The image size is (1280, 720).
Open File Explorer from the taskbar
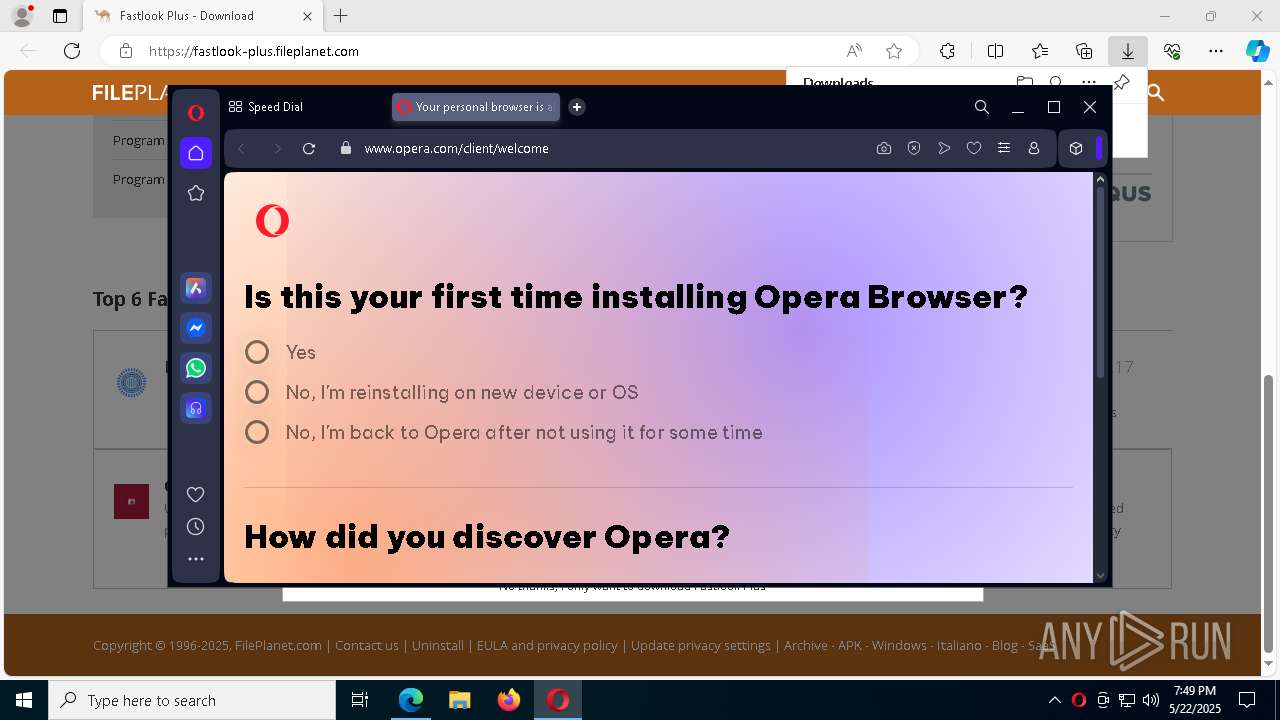pyautogui.click(x=460, y=700)
